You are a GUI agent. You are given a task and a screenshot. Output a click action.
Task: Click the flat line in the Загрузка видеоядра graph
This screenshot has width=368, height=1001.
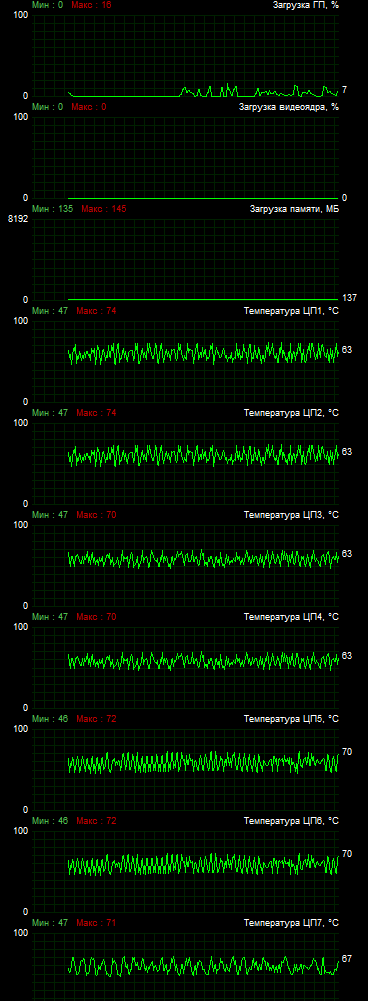click(x=203, y=198)
